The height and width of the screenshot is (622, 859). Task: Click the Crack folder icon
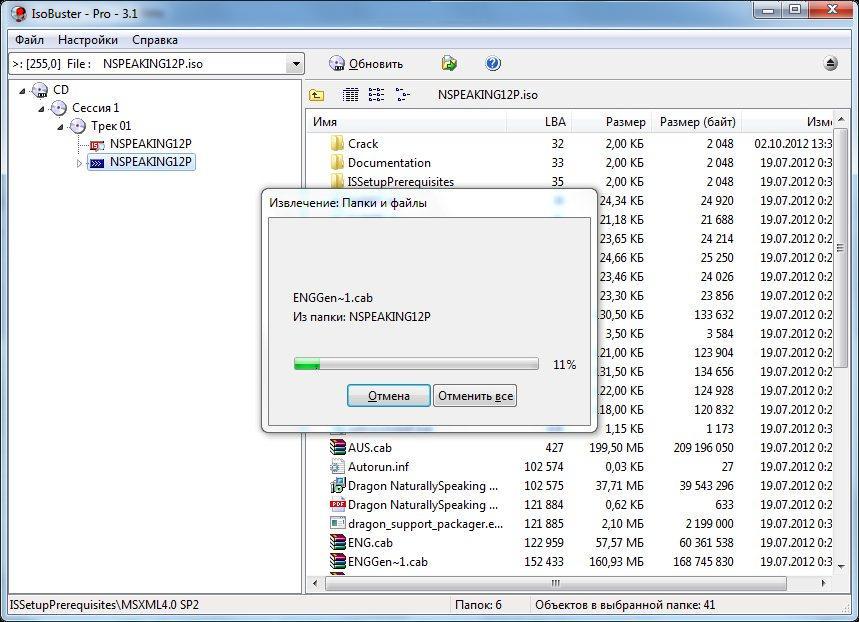click(x=337, y=144)
